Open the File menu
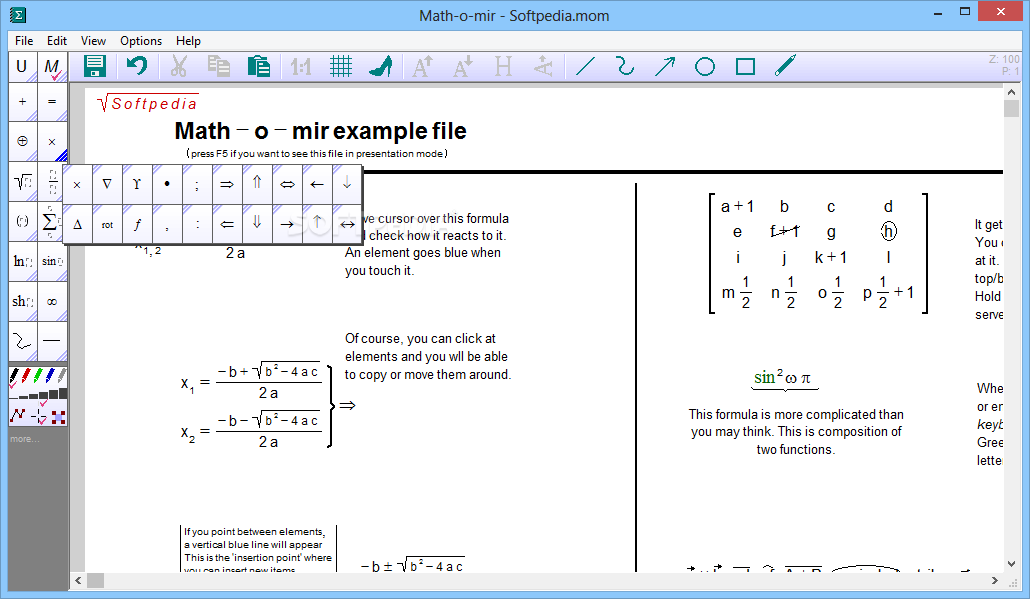Screen dimensions: 1030x599 click(x=24, y=41)
